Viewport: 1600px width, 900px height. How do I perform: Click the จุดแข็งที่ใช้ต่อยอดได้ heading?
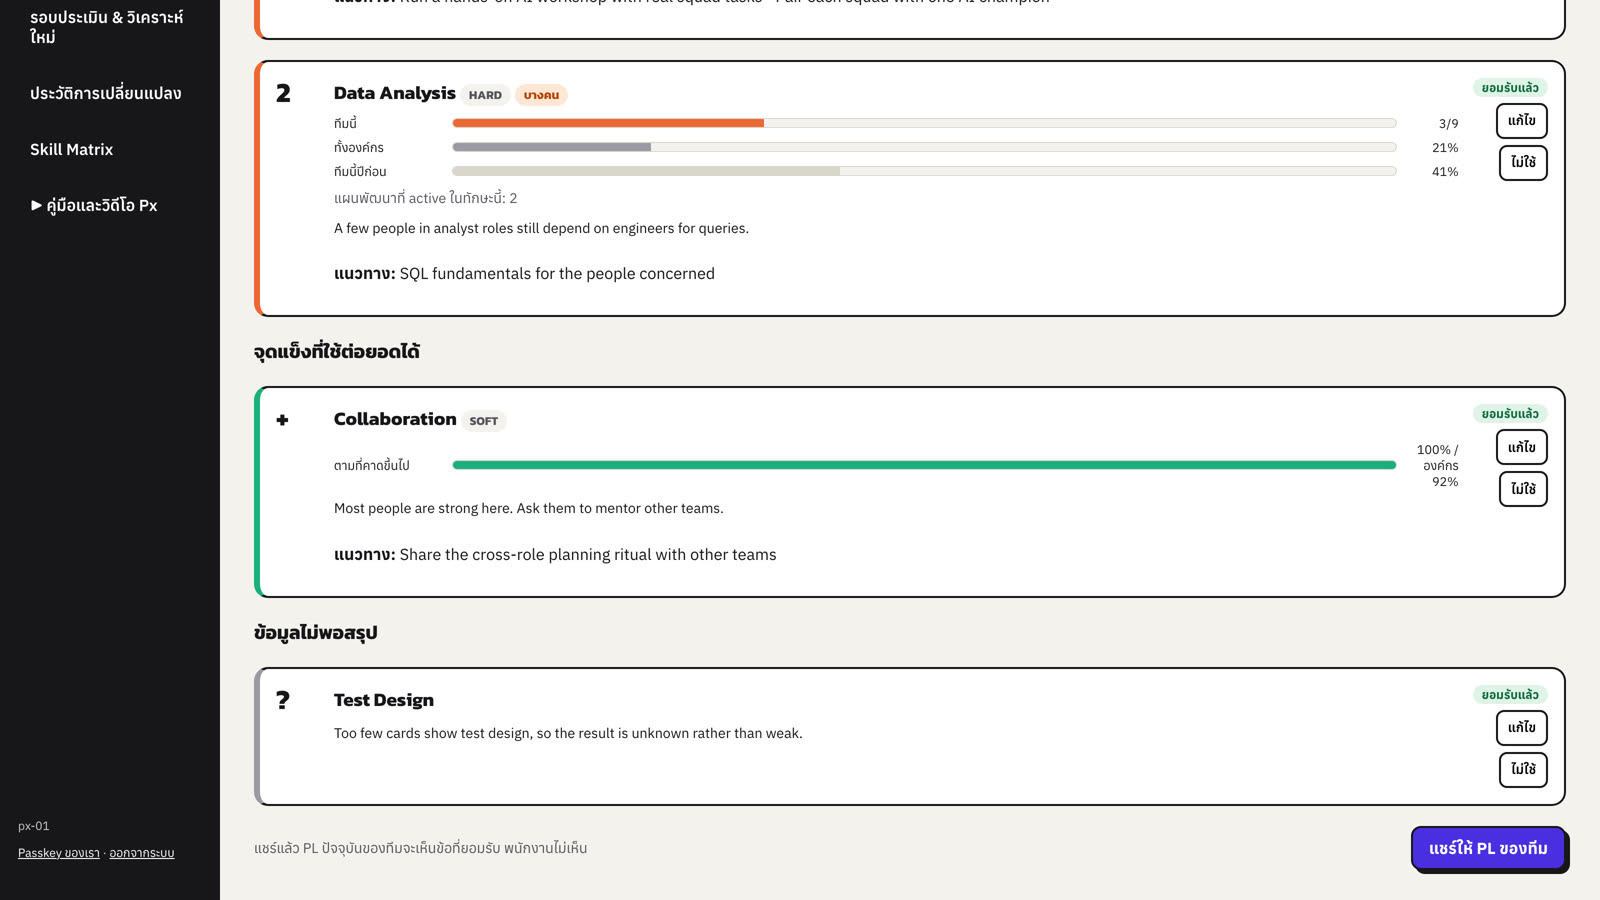pos(337,352)
